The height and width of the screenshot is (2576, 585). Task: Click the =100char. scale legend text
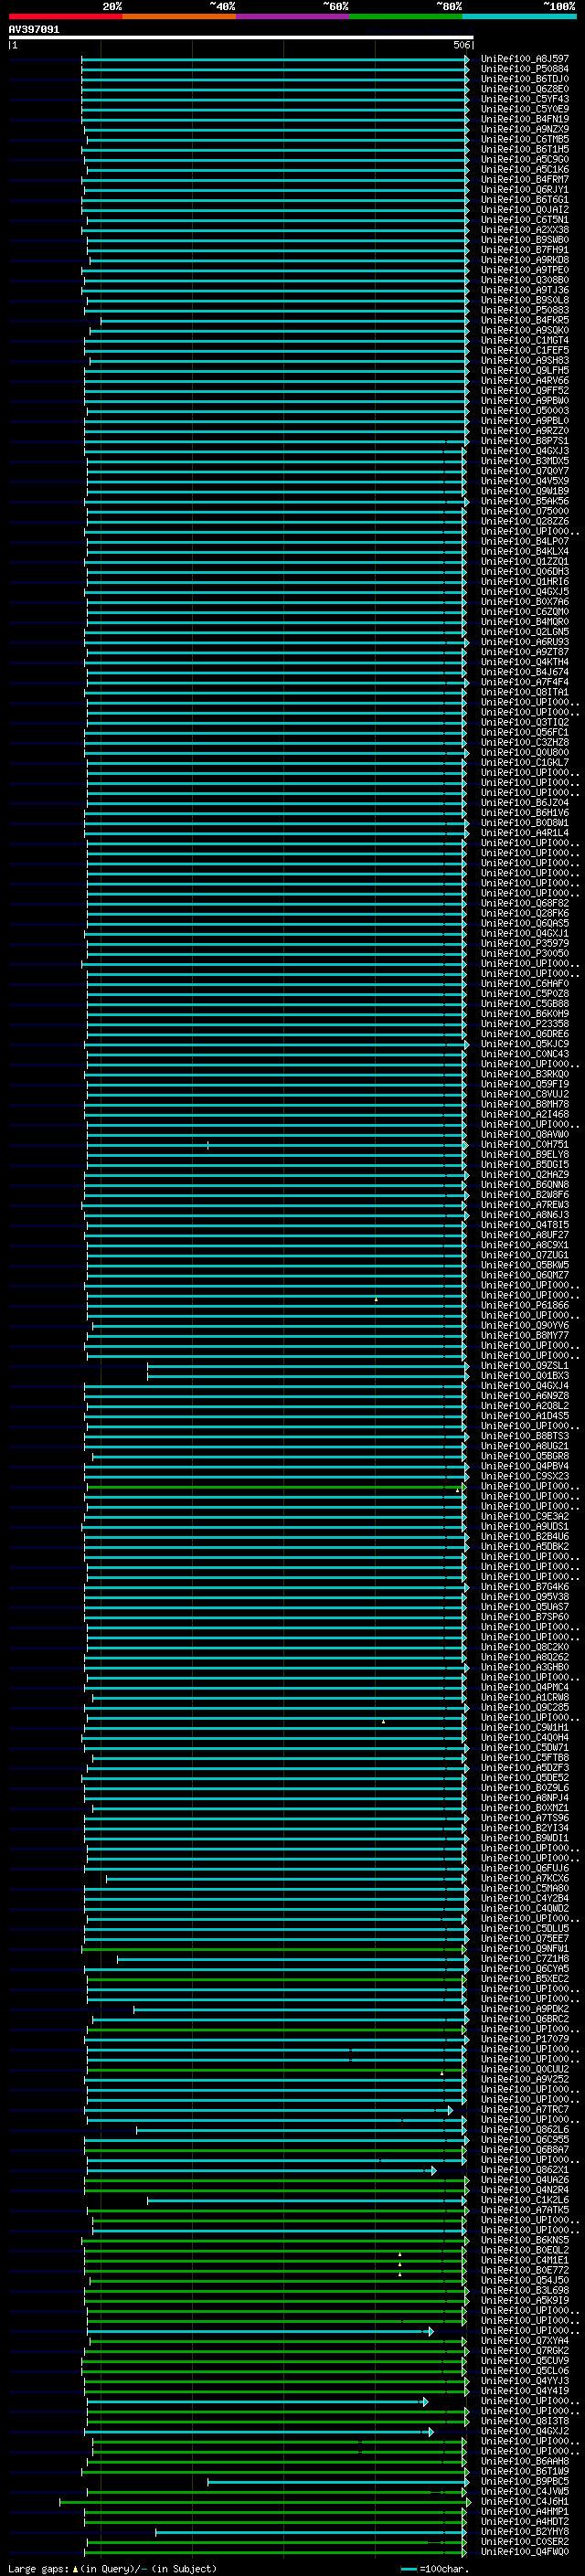click(444, 2568)
